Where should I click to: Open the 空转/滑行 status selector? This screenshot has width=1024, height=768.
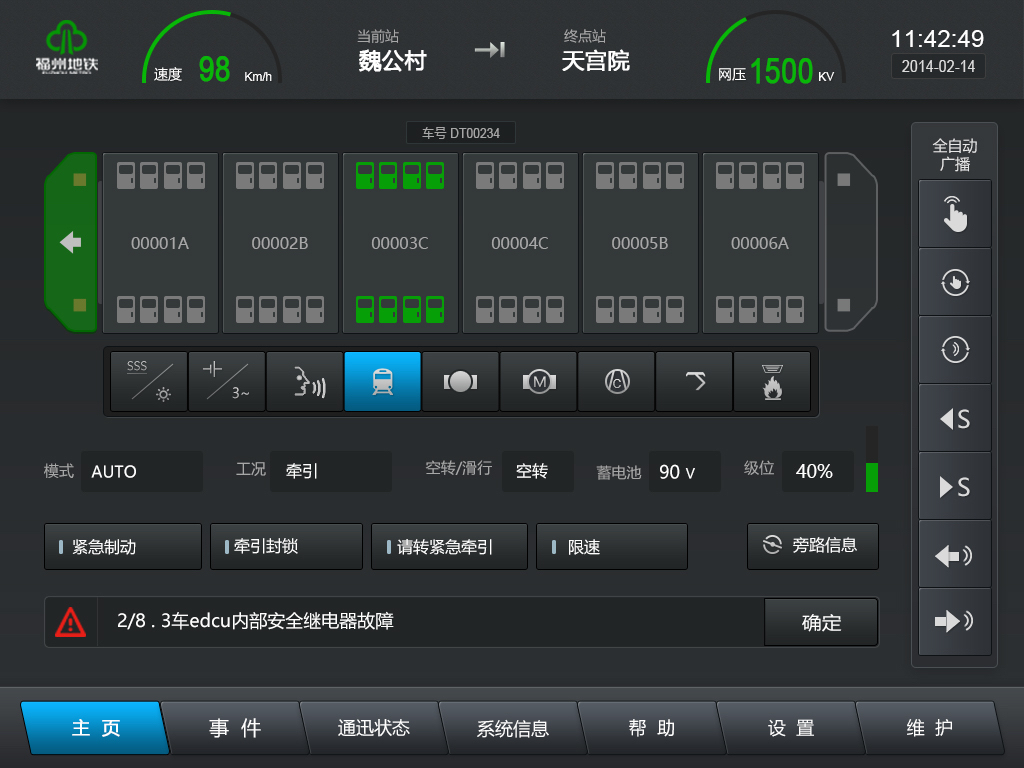pos(537,471)
